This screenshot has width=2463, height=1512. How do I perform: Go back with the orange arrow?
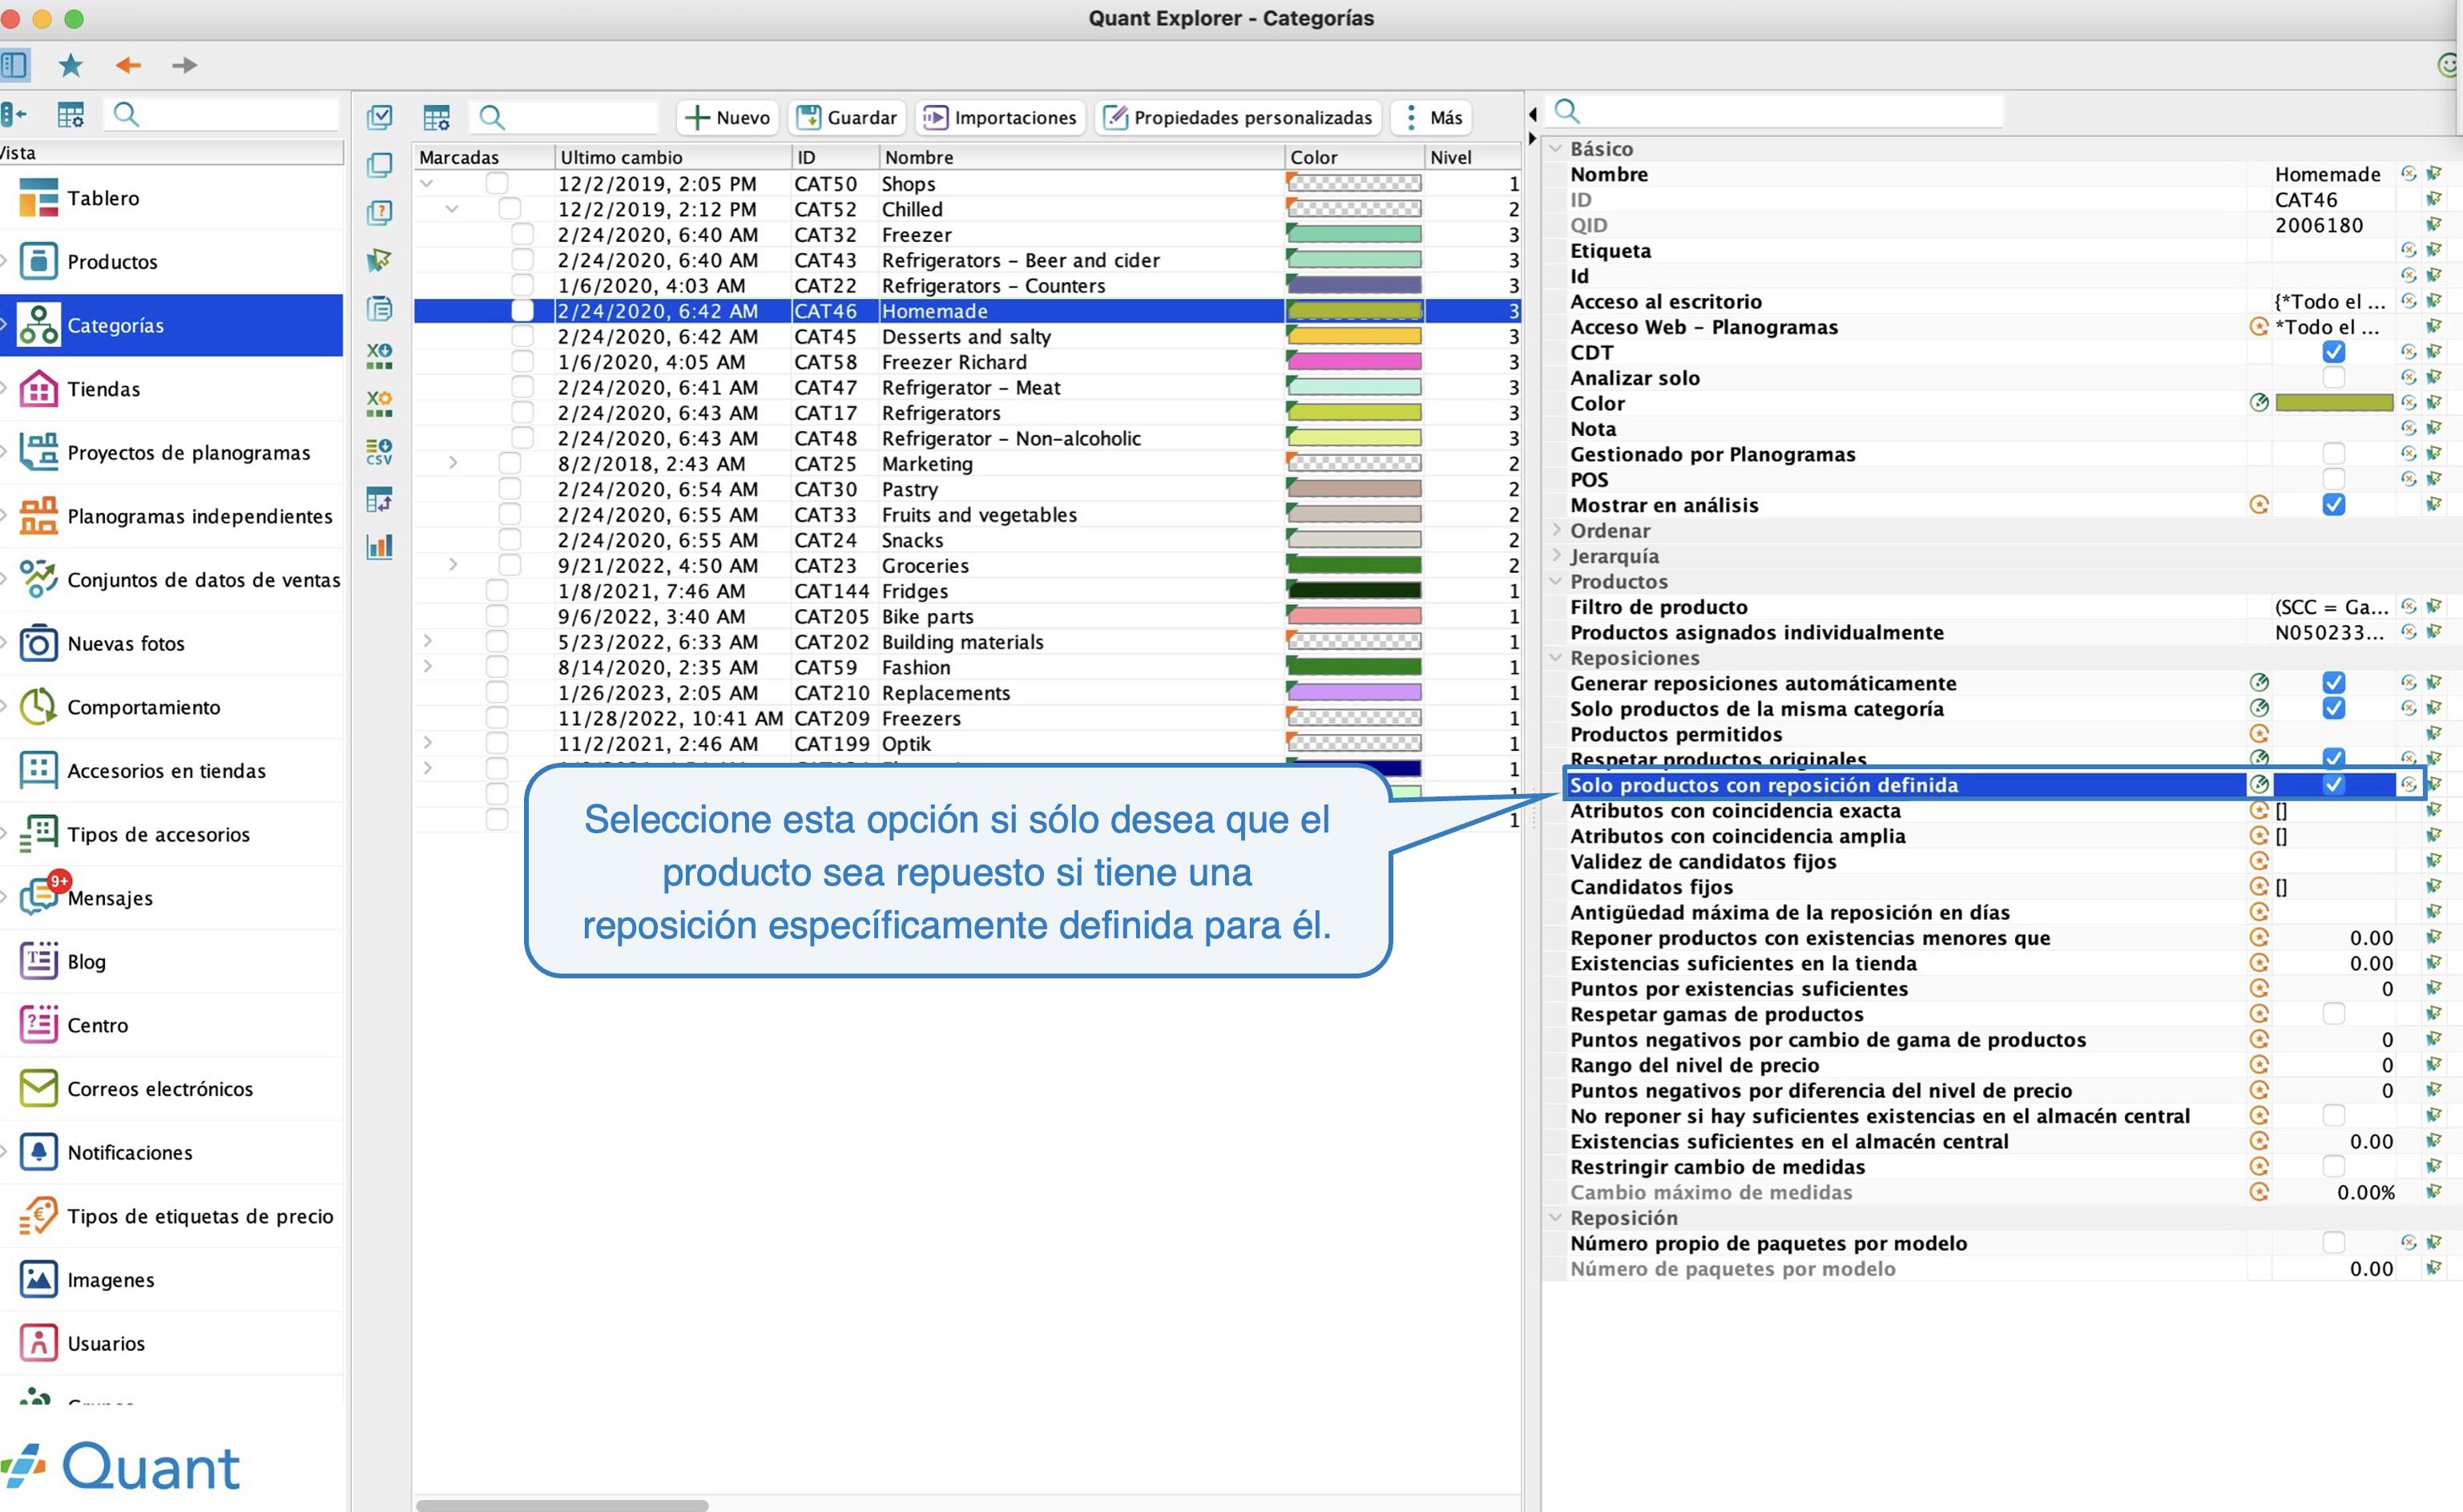(x=128, y=66)
